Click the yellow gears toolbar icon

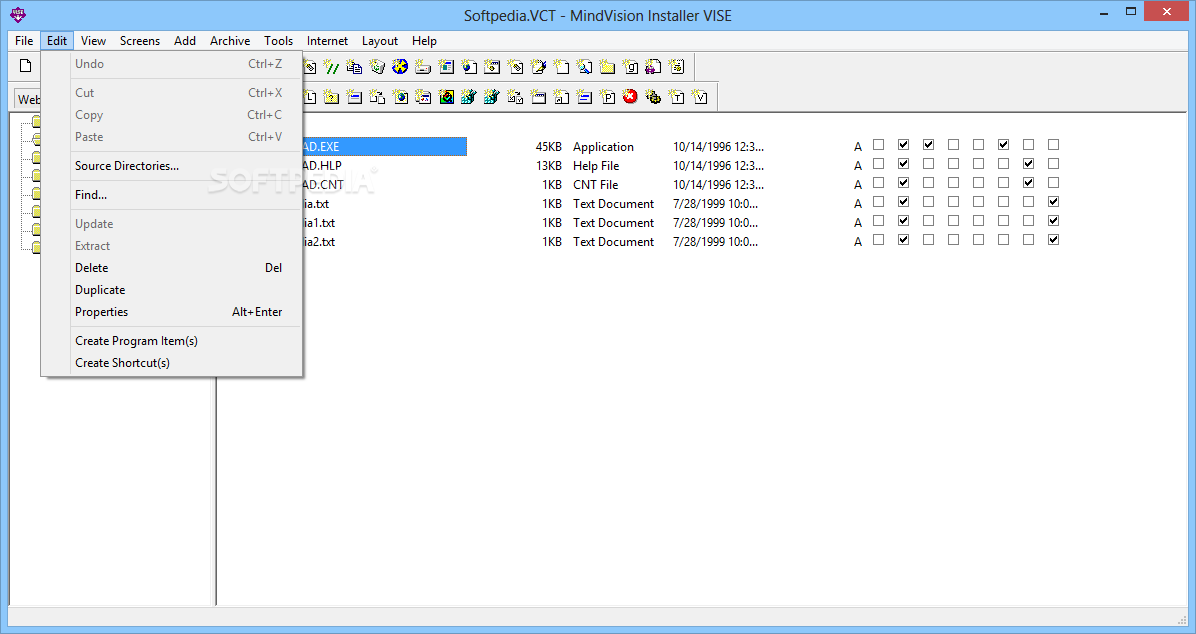[653, 97]
